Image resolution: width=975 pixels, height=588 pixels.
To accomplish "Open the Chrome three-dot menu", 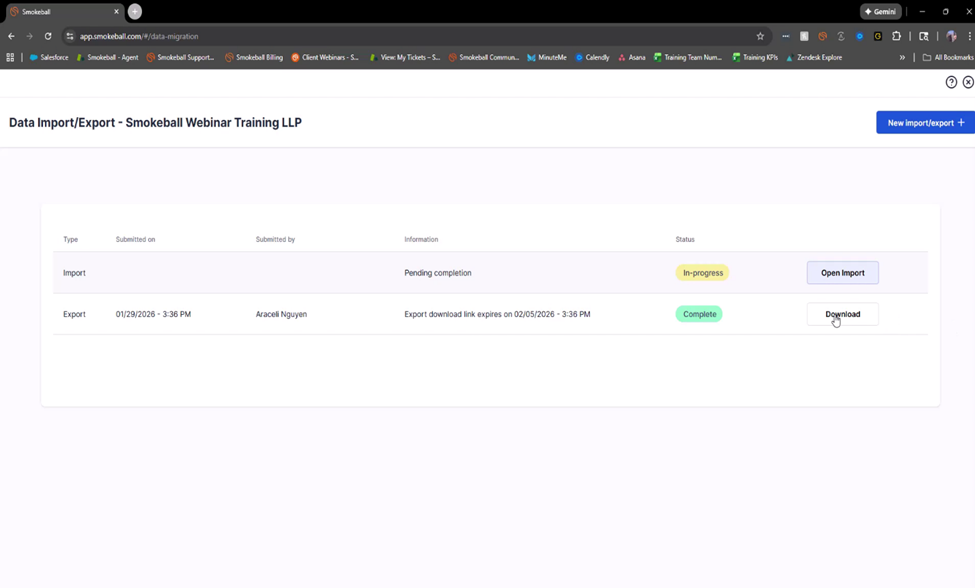I will coord(968,36).
